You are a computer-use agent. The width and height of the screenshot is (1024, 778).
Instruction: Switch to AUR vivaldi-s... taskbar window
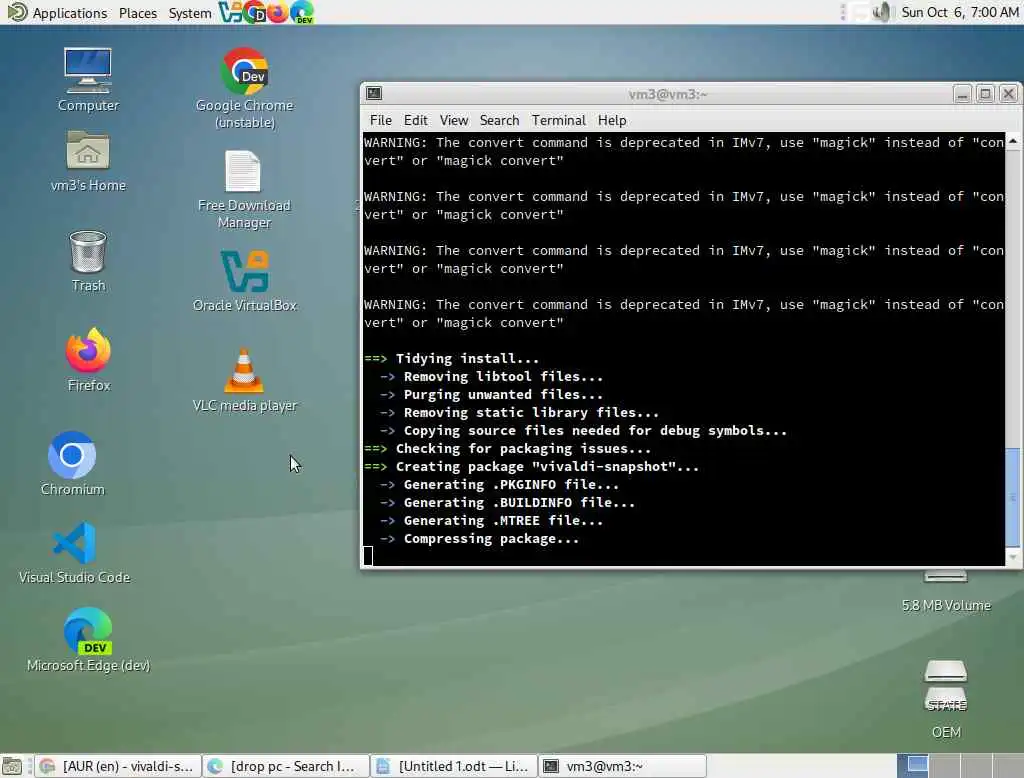(118, 766)
